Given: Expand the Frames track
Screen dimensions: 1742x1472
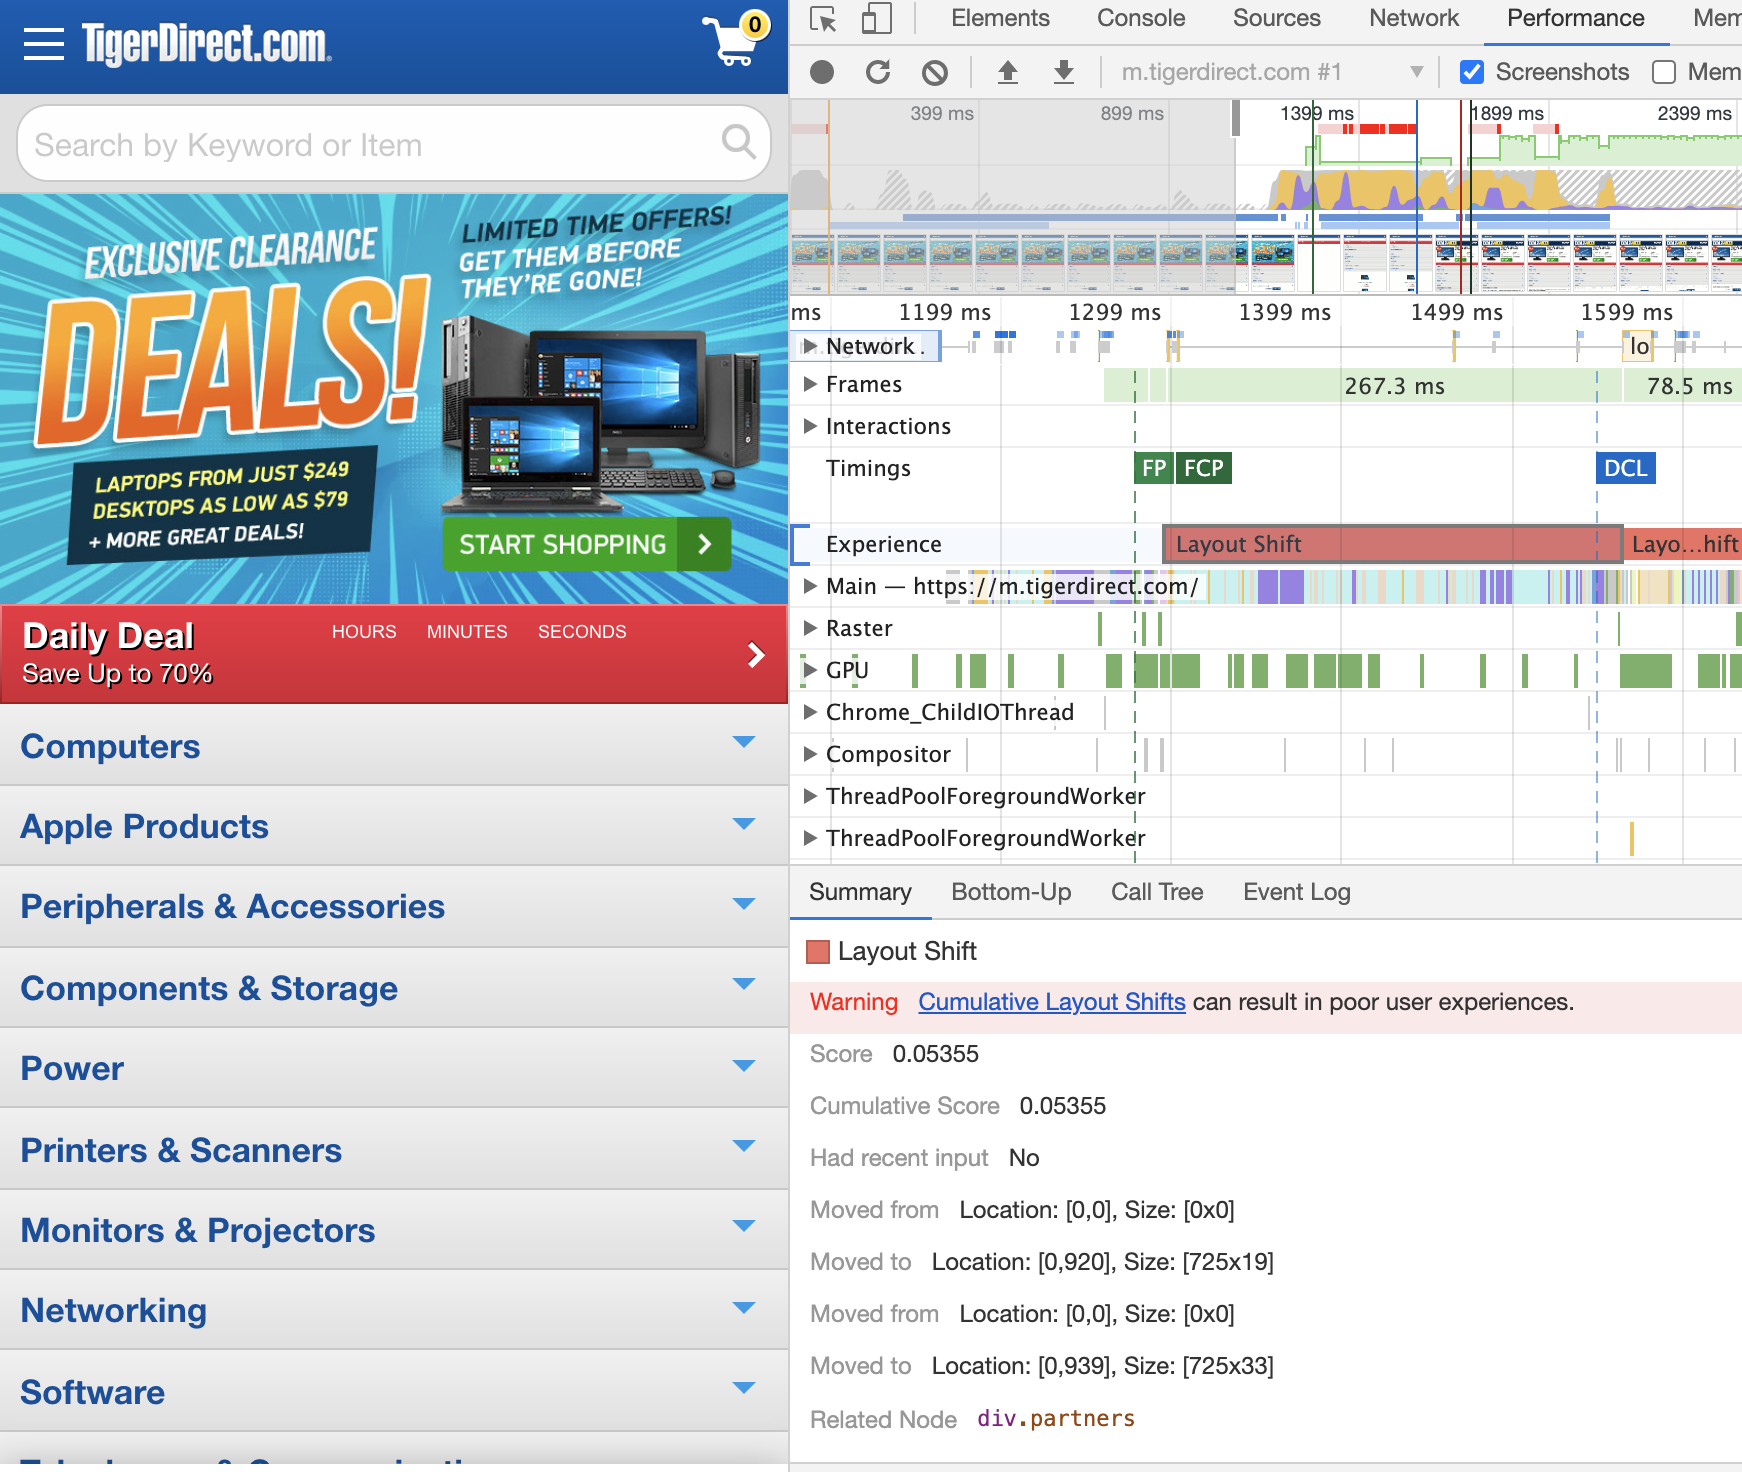Looking at the screenshot, I should [810, 384].
